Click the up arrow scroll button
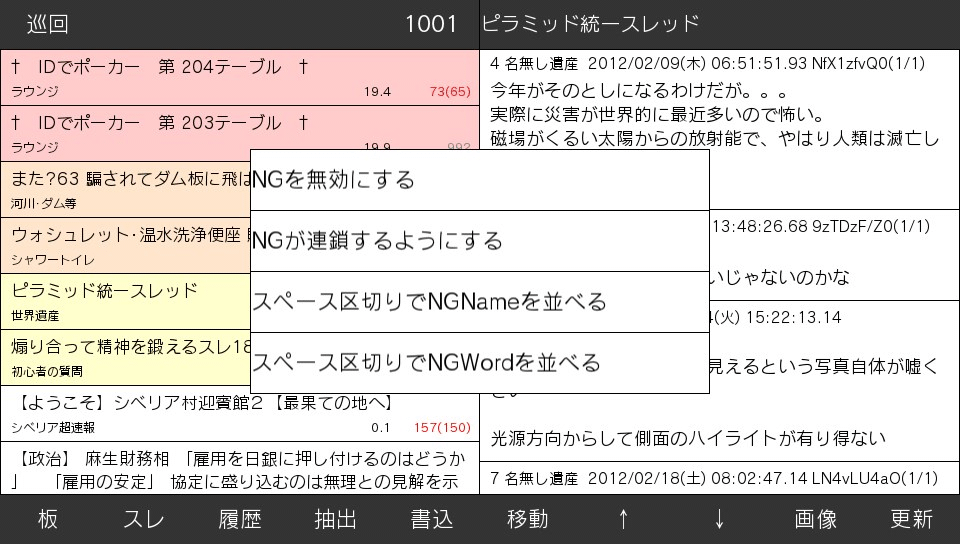Image resolution: width=960 pixels, height=544 pixels. 624,519
